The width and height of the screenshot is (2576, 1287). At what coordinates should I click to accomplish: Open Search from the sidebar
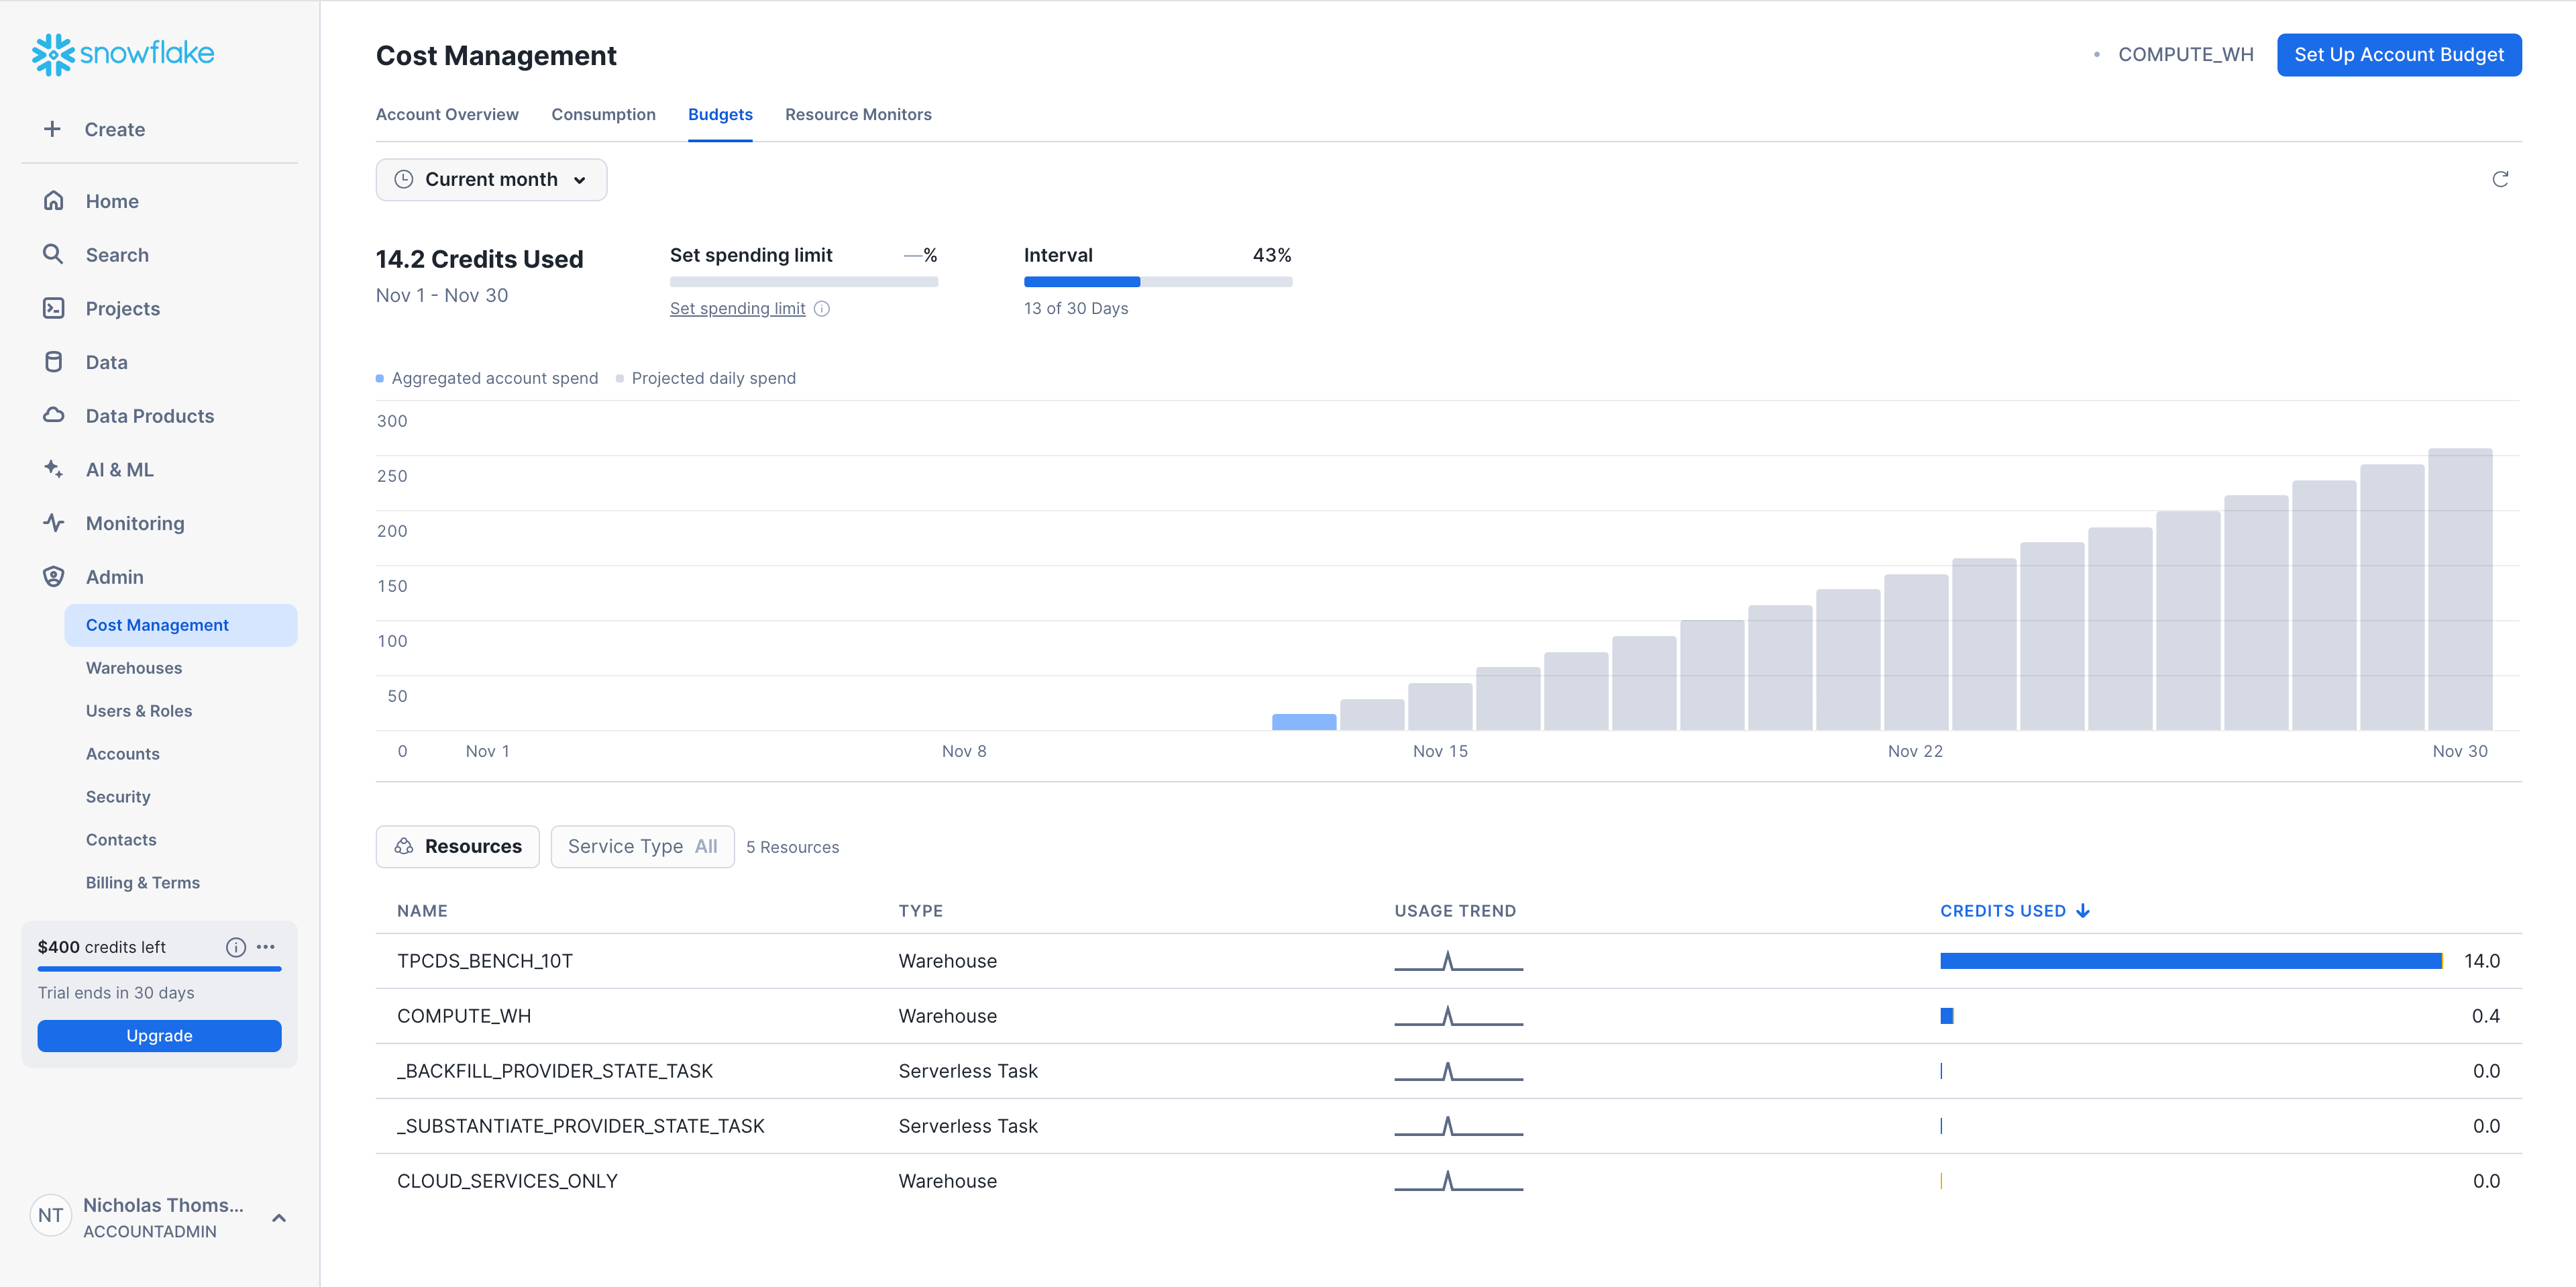117,254
